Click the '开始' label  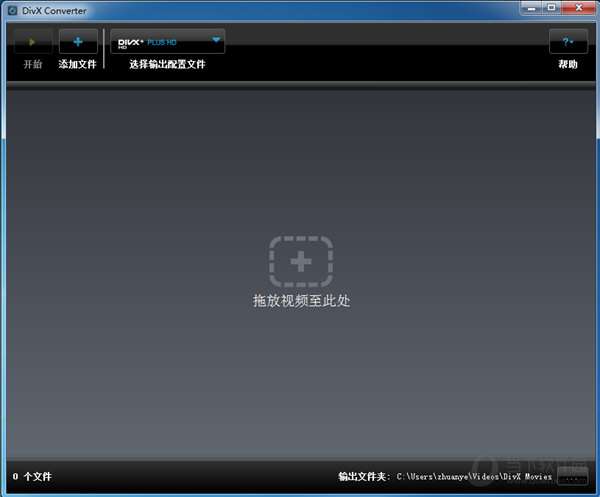click(33, 64)
